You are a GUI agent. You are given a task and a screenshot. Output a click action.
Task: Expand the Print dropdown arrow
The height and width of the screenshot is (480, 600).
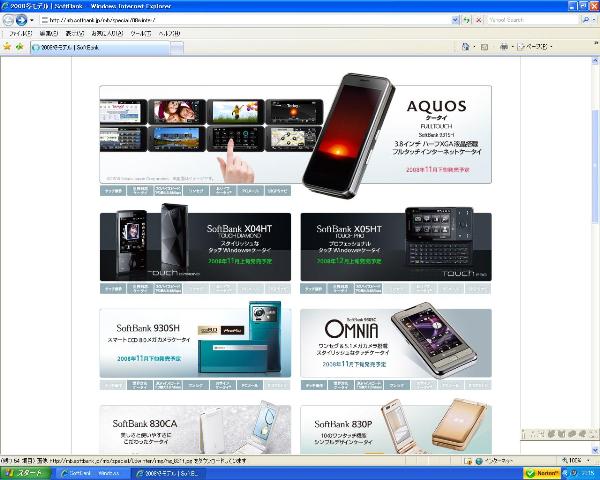pyautogui.click(x=512, y=47)
